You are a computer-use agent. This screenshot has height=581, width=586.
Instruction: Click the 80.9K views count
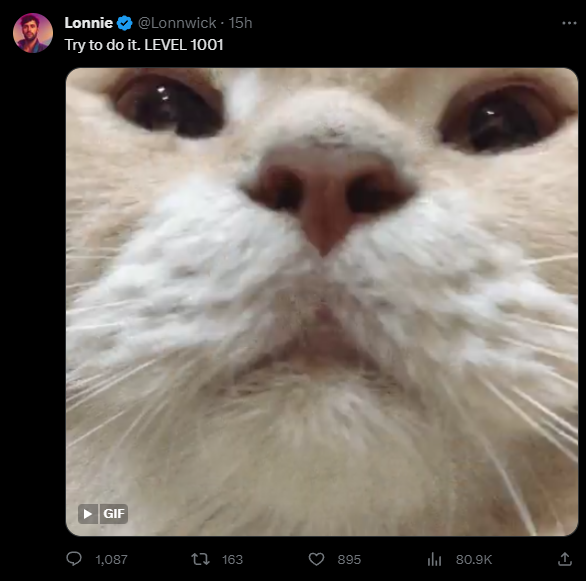pos(474,560)
